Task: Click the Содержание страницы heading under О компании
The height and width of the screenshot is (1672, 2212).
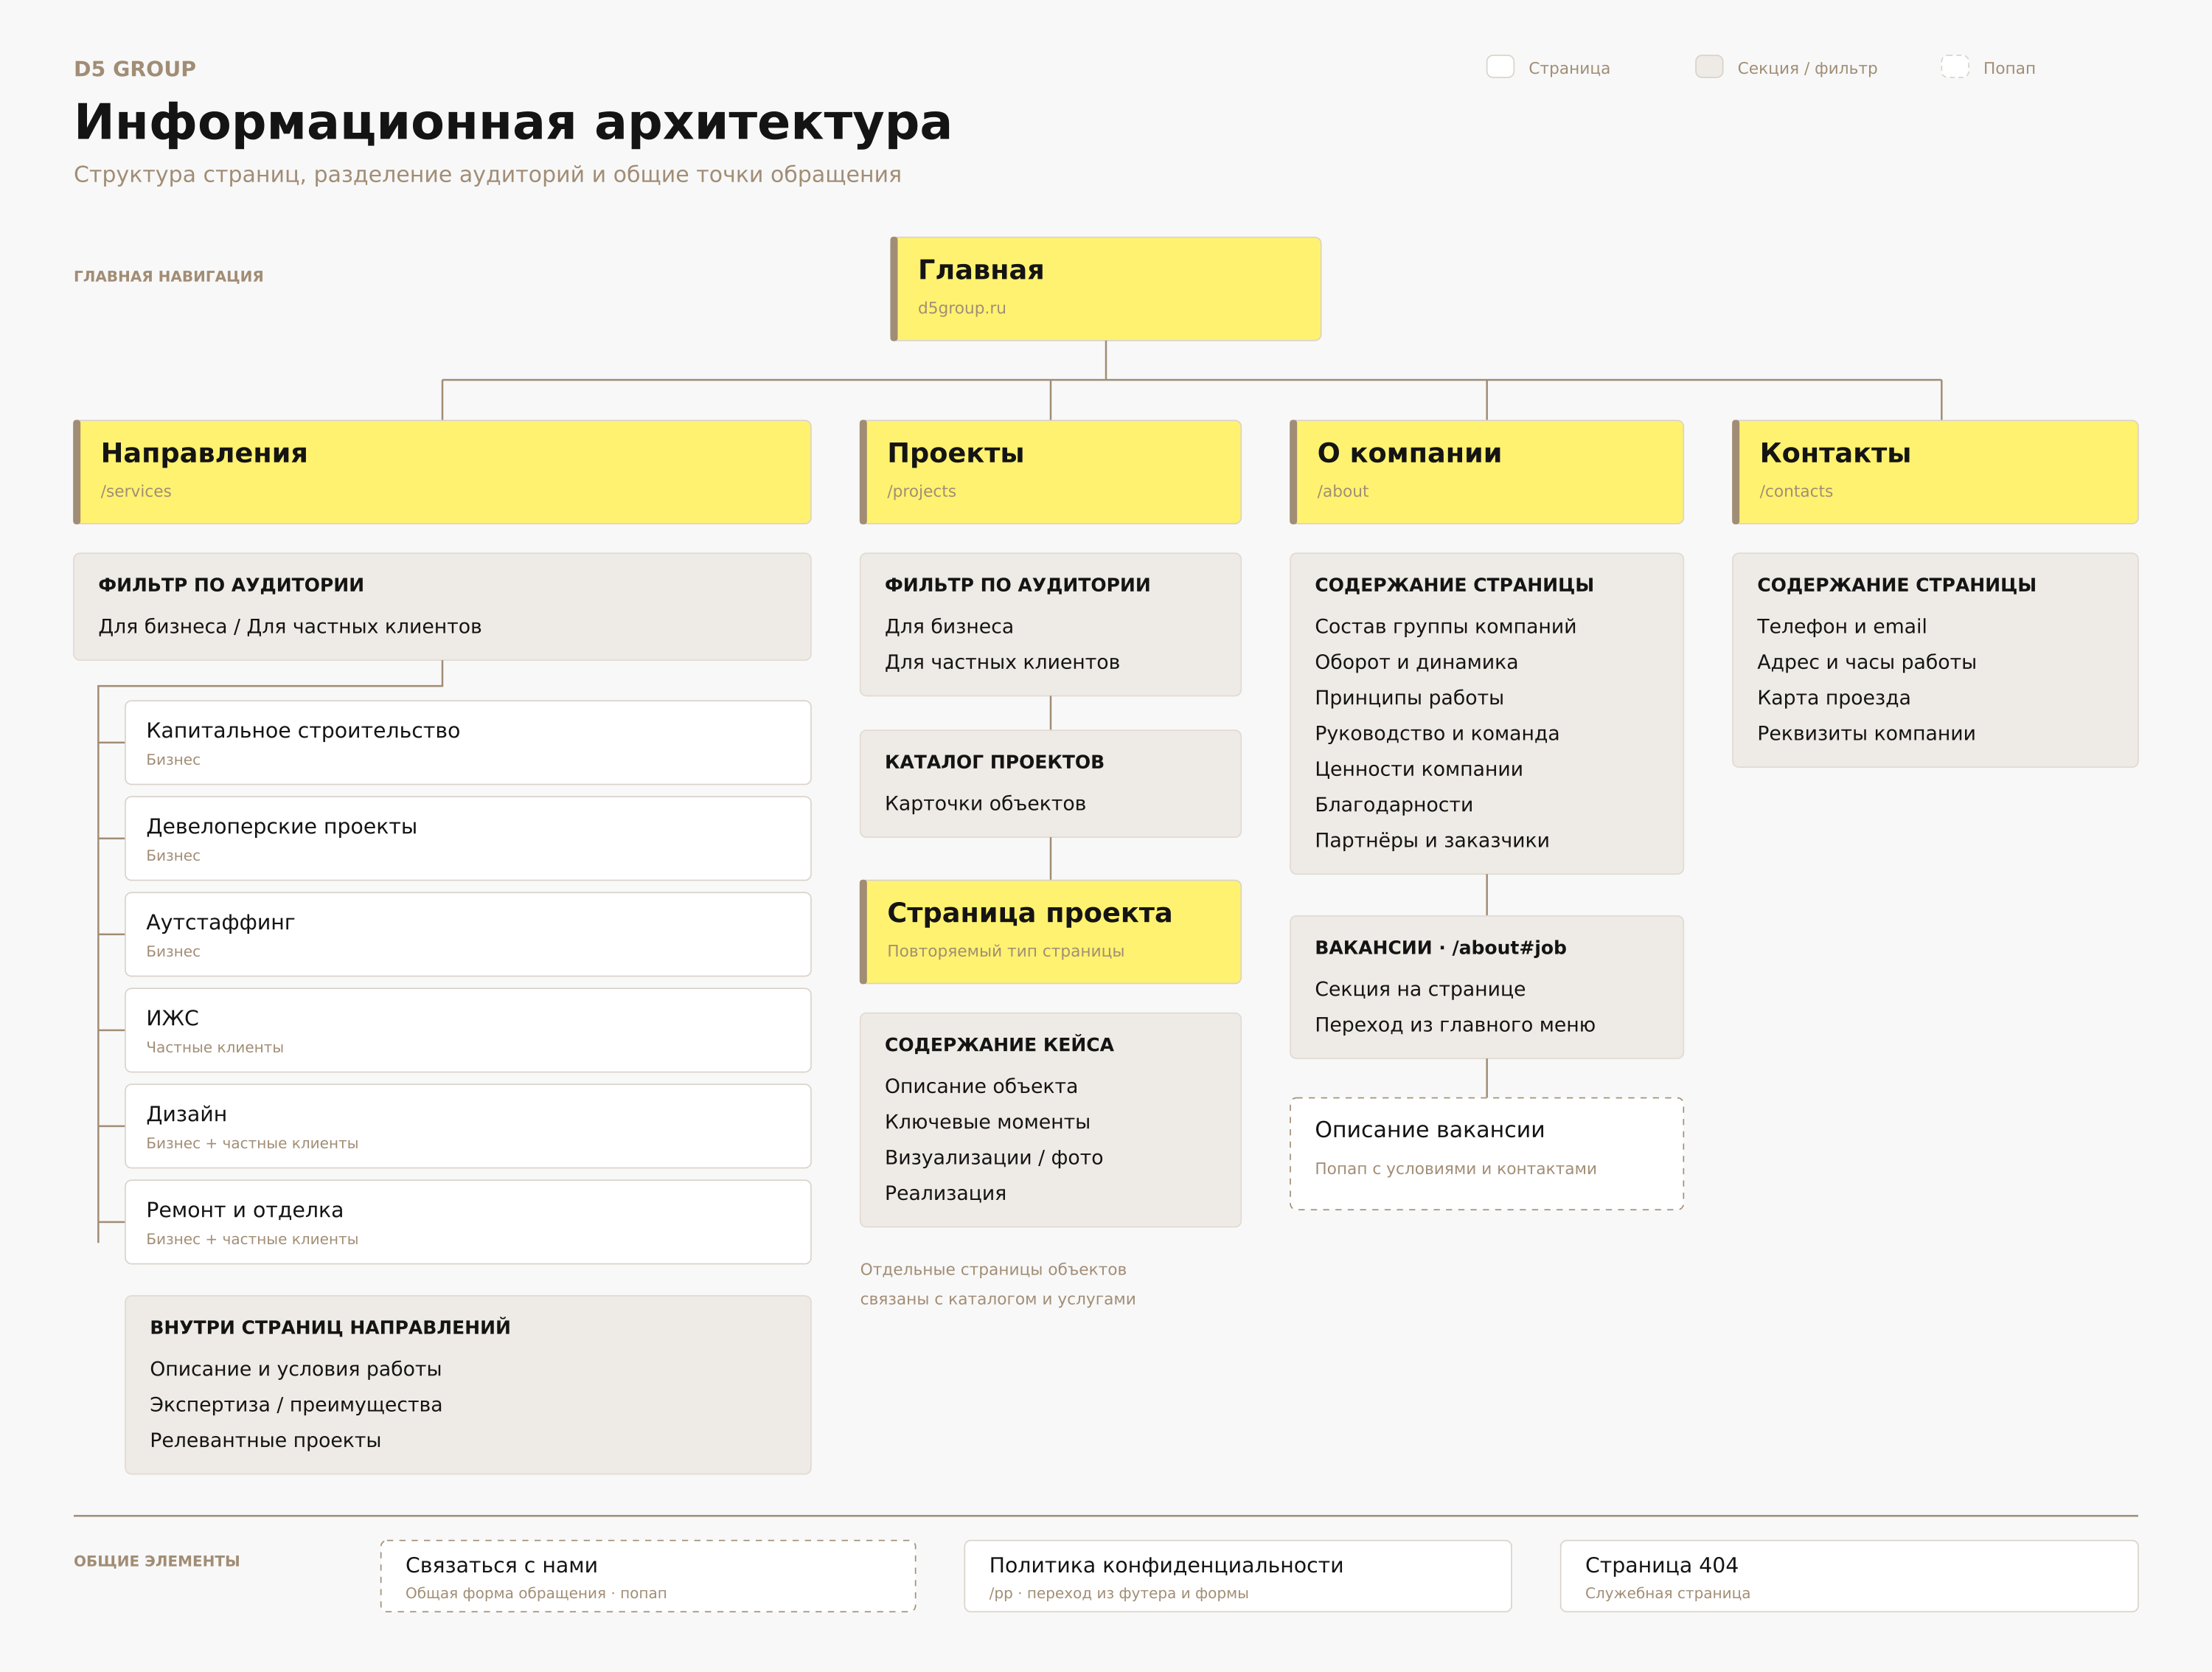Action: click(1454, 585)
